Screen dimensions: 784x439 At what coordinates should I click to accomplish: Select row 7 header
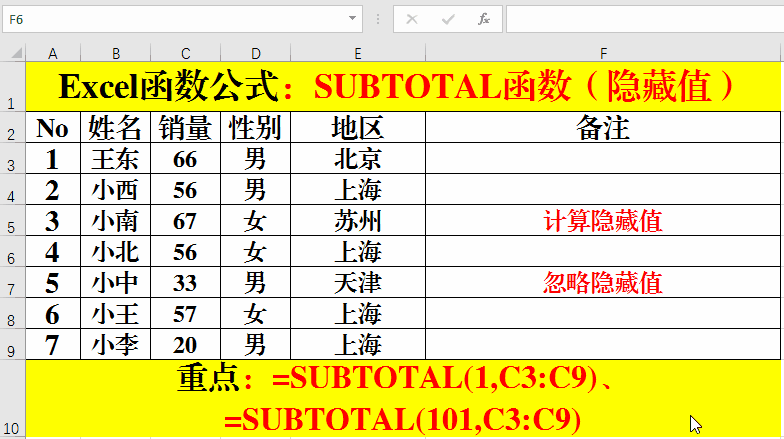[12, 282]
